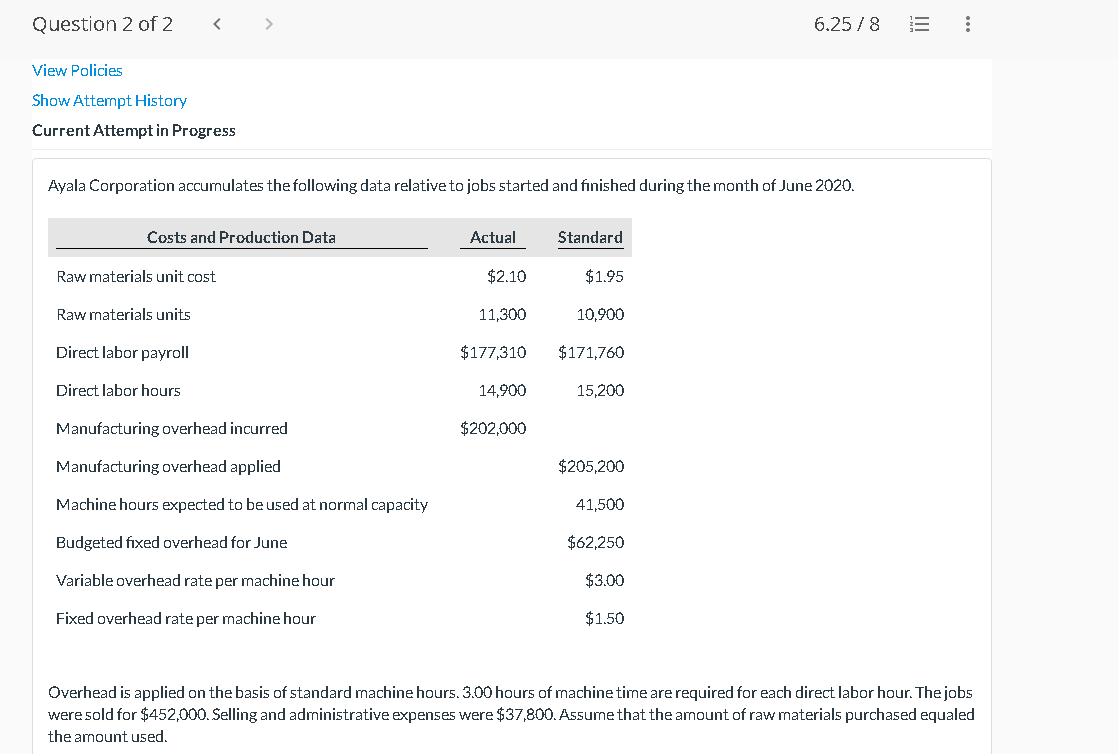Click the Raw materials unit cost row label
This screenshot has width=1118, height=754.
pyautogui.click(x=135, y=277)
